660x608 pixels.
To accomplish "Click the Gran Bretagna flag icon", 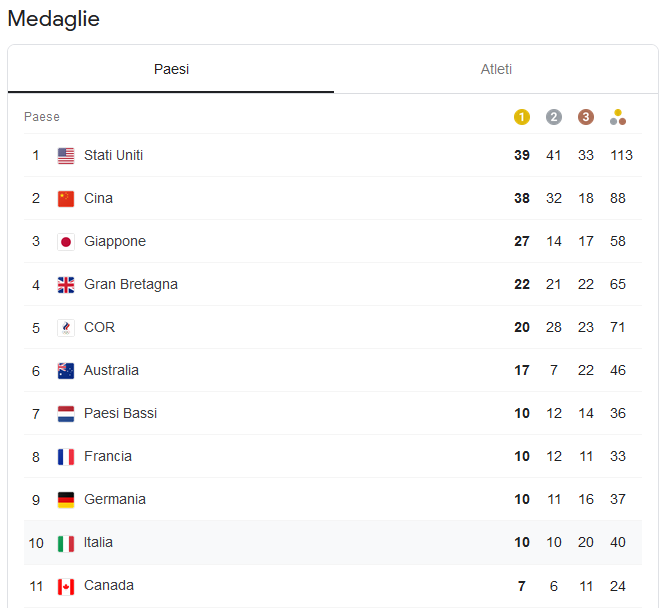I will coord(66,285).
